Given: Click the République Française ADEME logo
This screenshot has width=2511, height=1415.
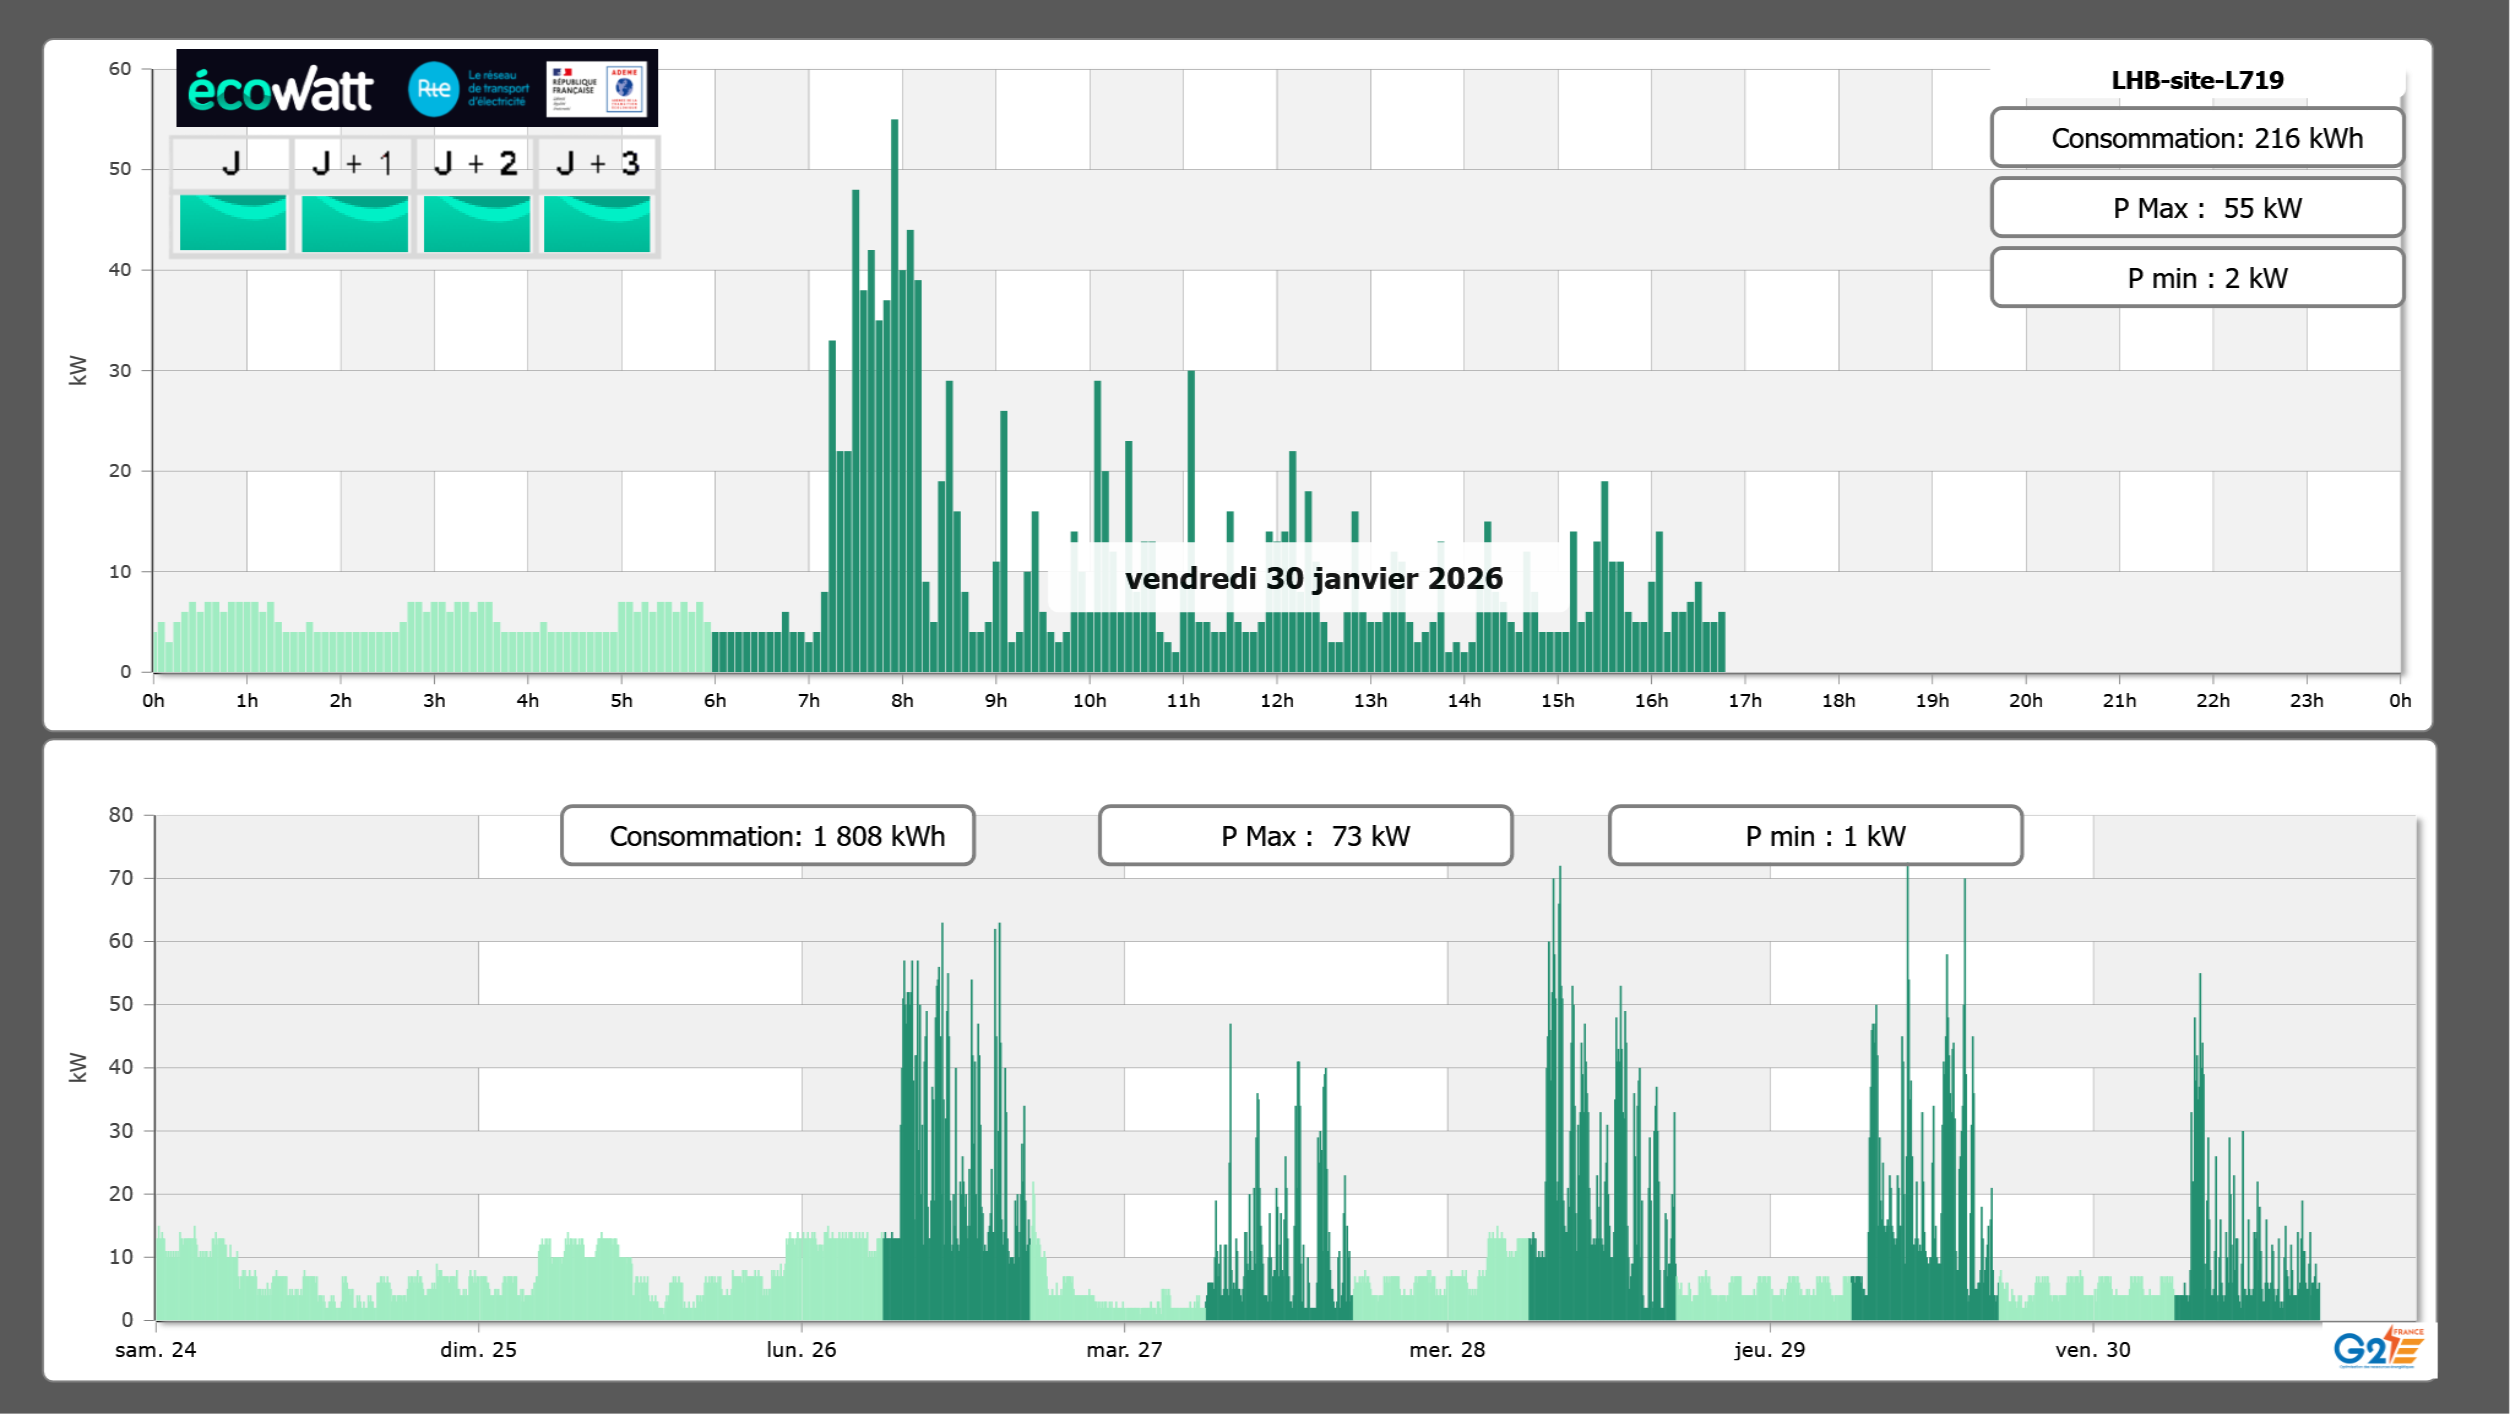Looking at the screenshot, I should click(596, 89).
